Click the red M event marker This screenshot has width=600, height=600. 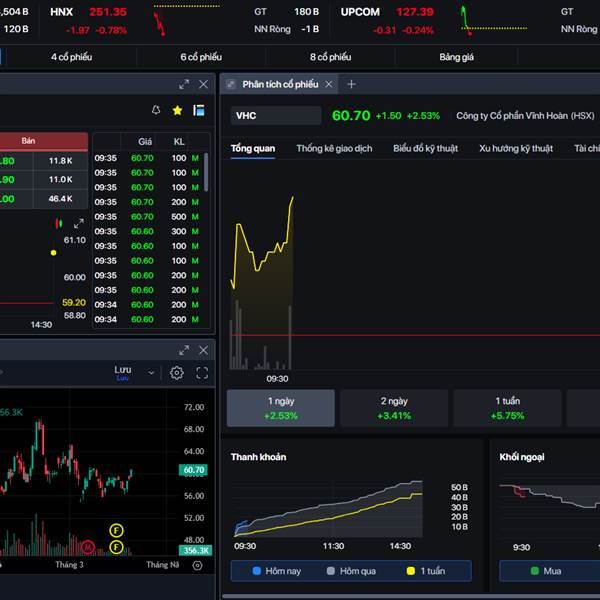tap(89, 547)
